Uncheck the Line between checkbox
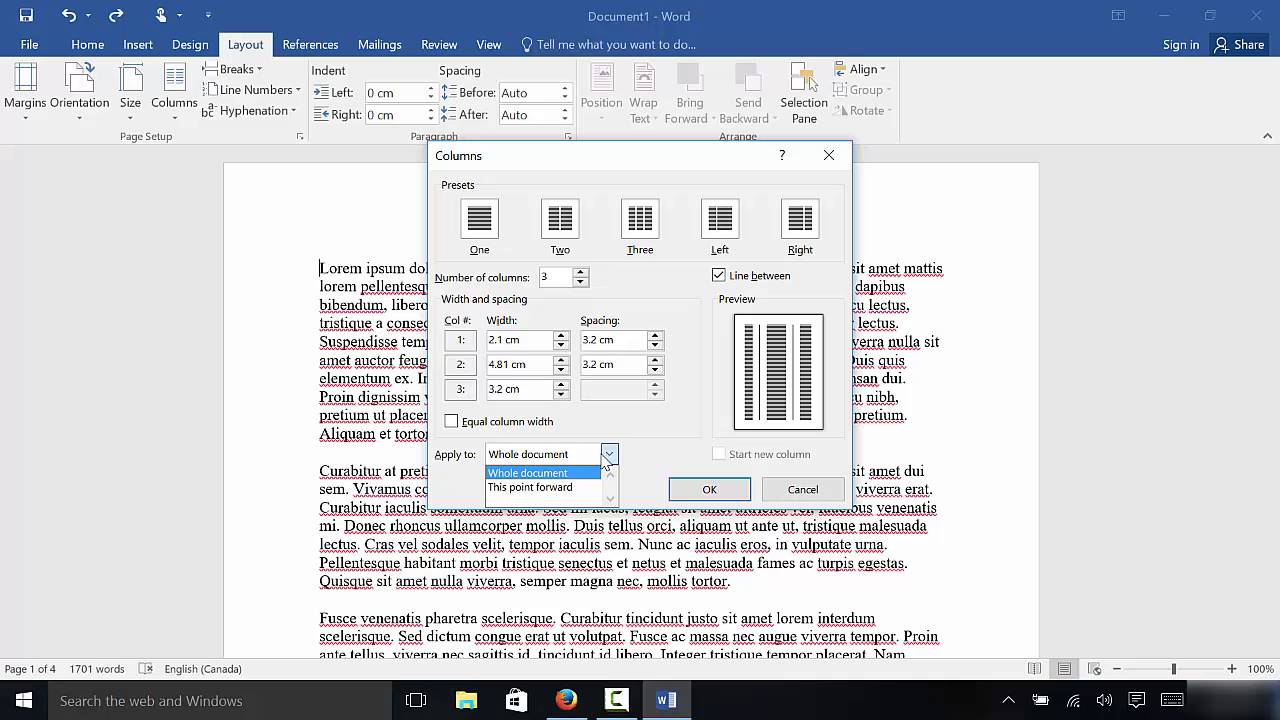The height and width of the screenshot is (720, 1280). coord(719,275)
